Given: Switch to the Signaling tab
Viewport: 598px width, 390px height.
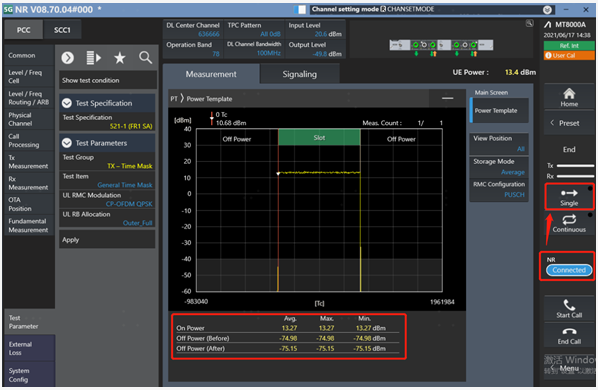Looking at the screenshot, I should tap(299, 74).
